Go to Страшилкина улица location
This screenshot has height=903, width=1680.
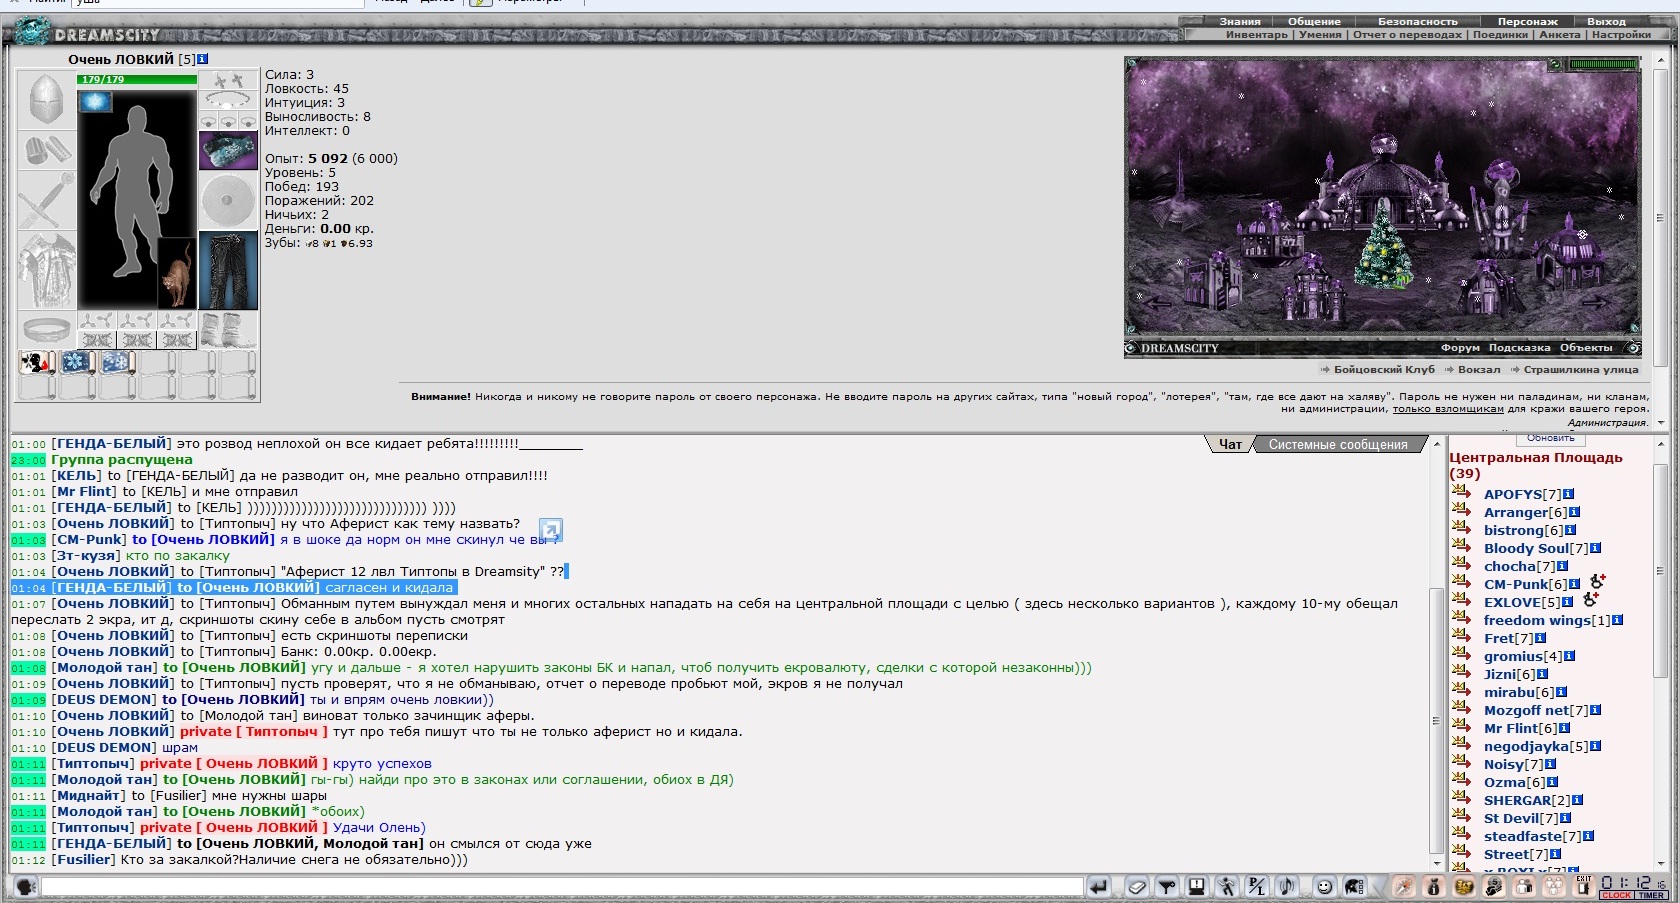1580,369
